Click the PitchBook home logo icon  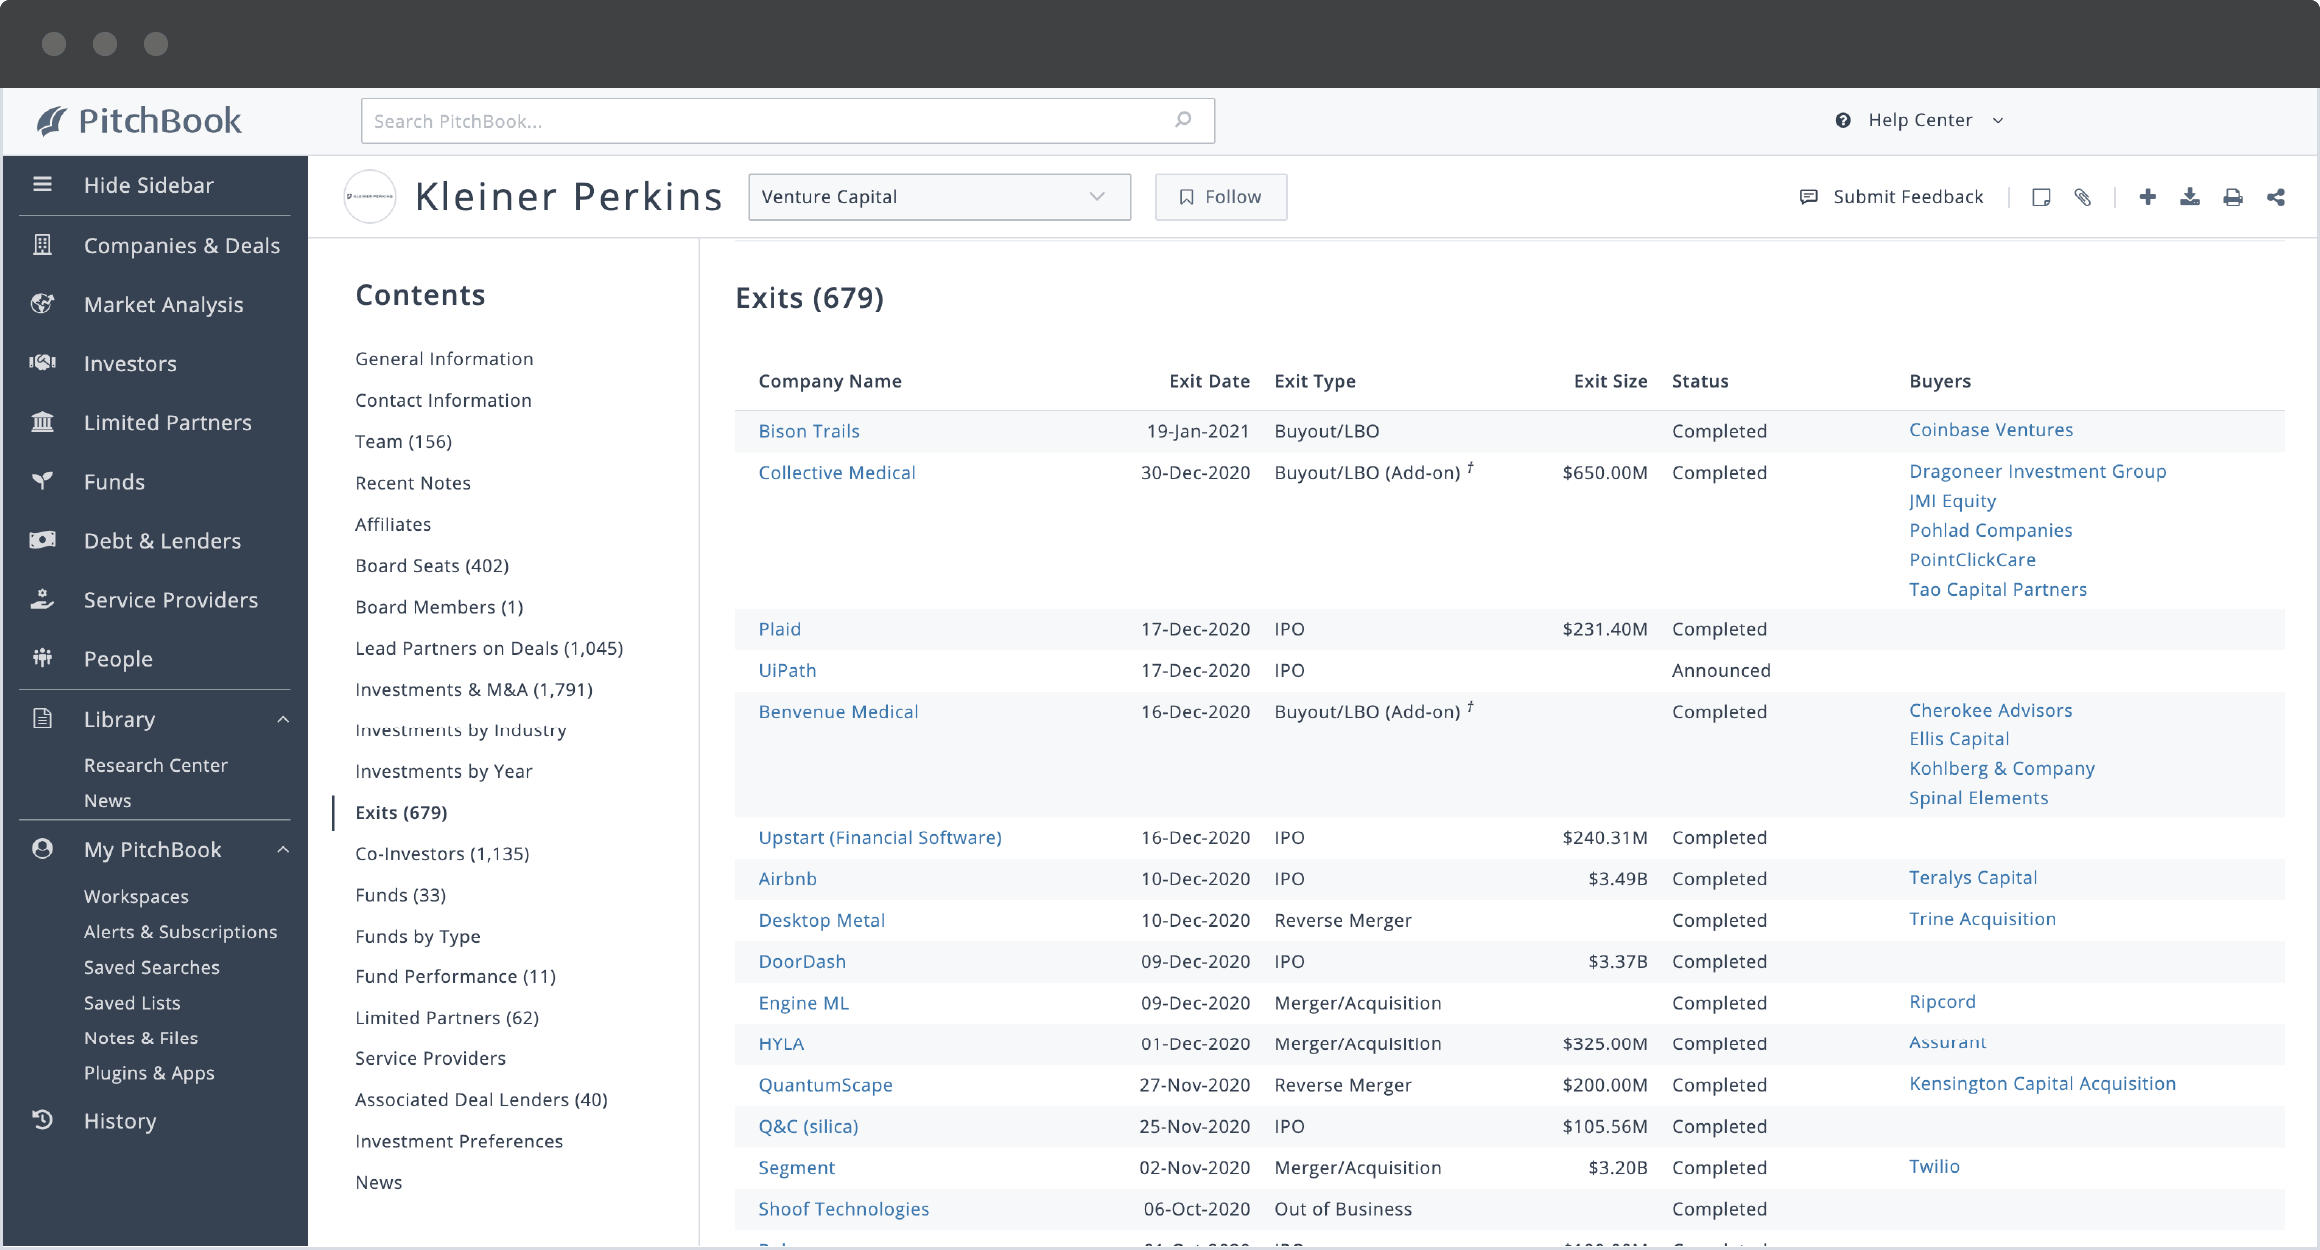[51, 120]
